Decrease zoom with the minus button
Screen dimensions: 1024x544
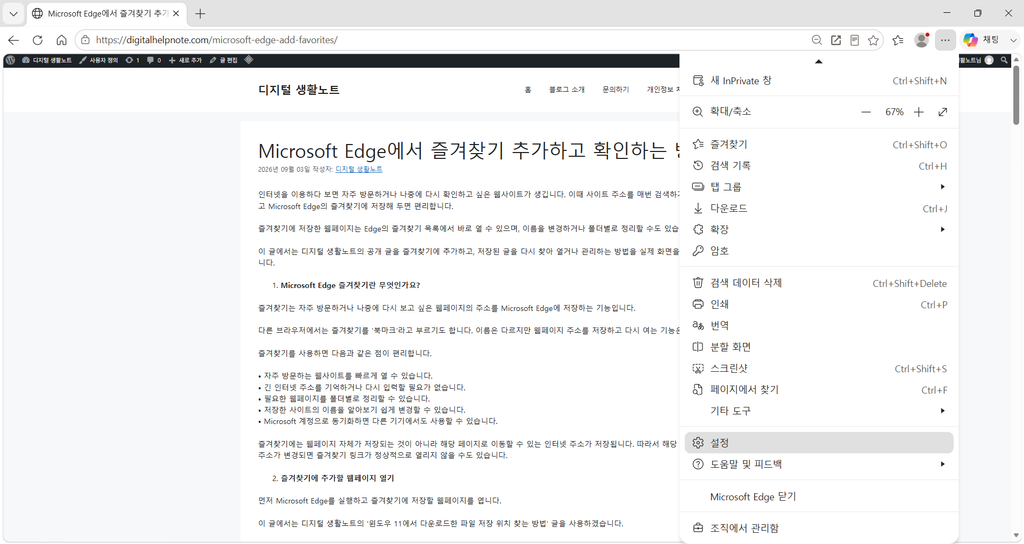pyautogui.click(x=866, y=112)
